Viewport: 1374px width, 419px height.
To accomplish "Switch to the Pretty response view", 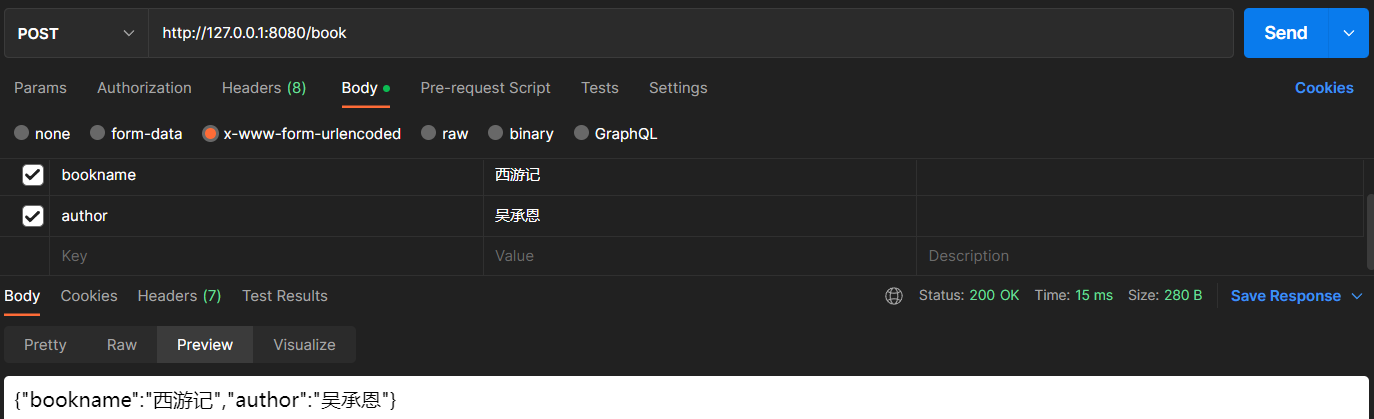I will point(45,345).
